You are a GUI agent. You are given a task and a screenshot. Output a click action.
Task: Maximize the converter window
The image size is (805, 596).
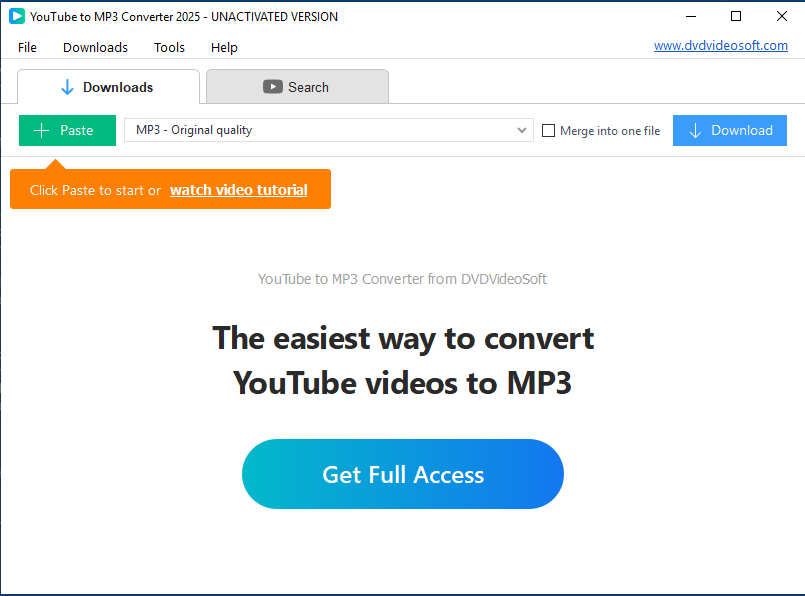pos(736,16)
